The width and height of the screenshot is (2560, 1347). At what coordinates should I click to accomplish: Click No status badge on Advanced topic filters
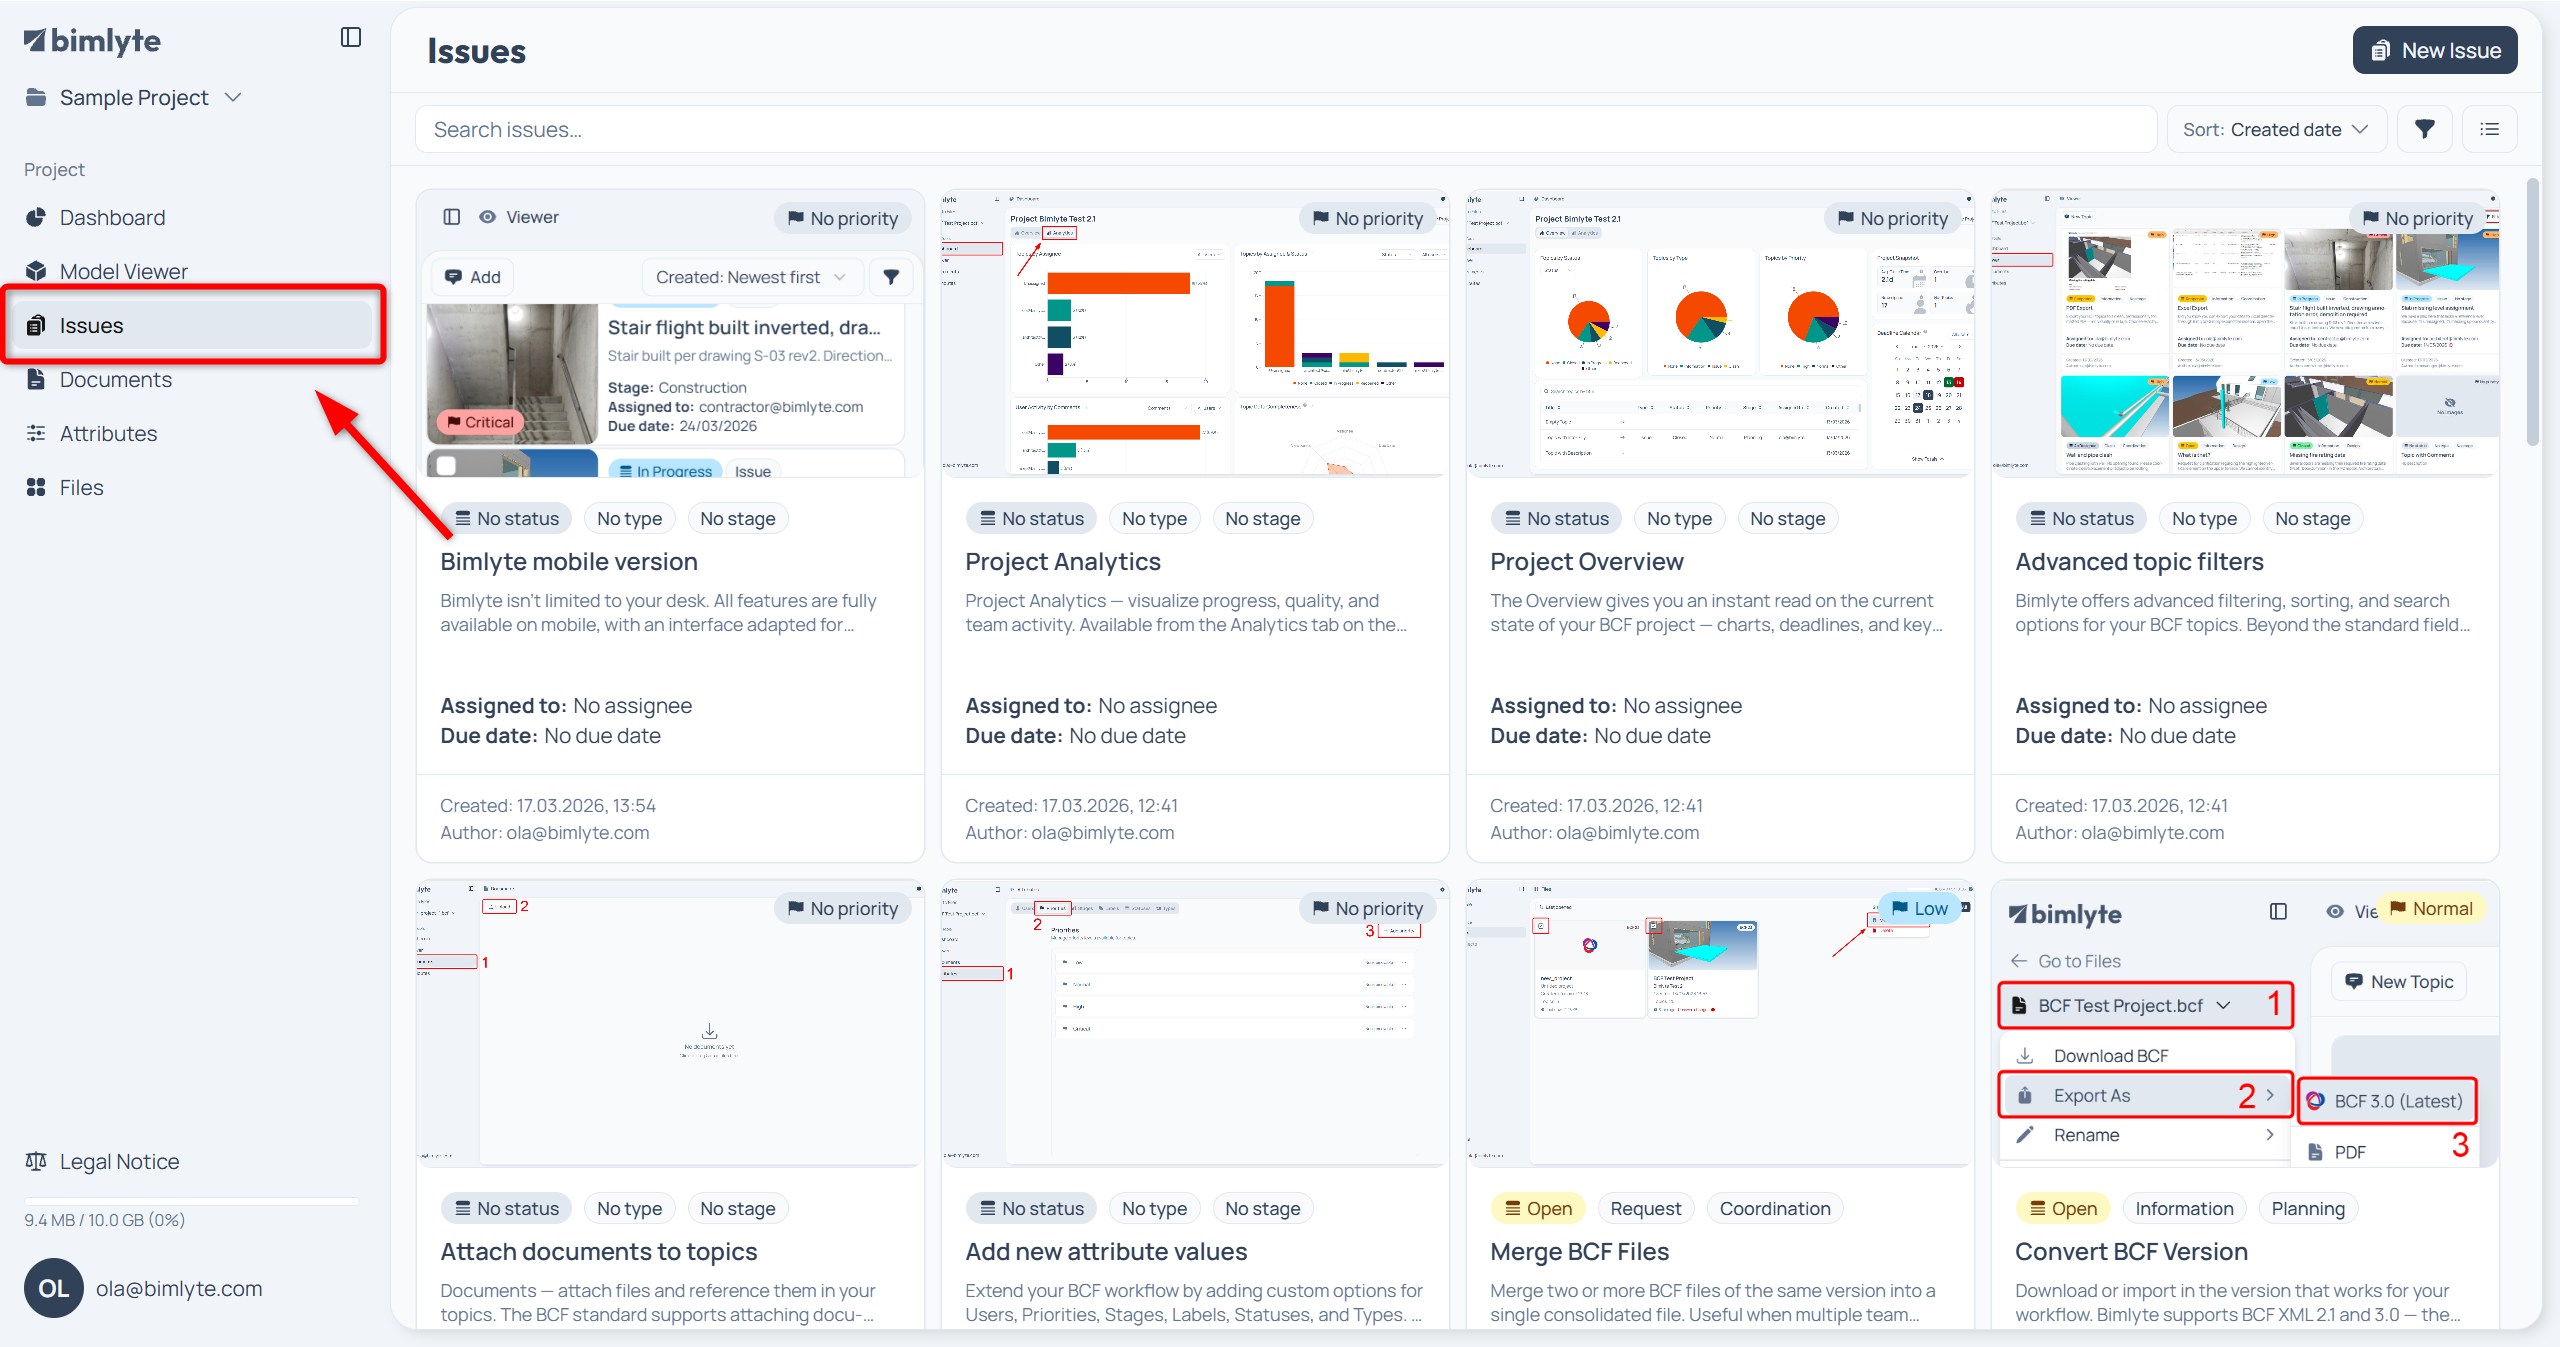[x=2082, y=519]
